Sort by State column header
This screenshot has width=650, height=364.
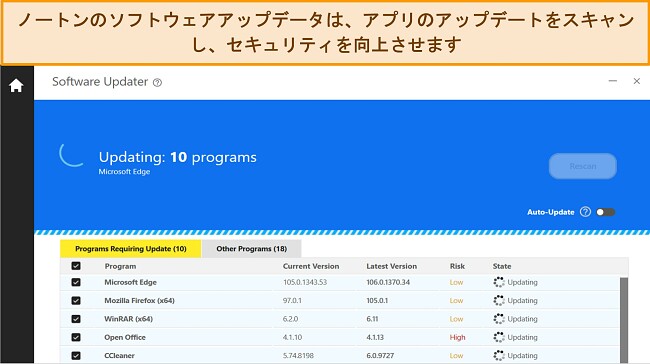point(502,266)
